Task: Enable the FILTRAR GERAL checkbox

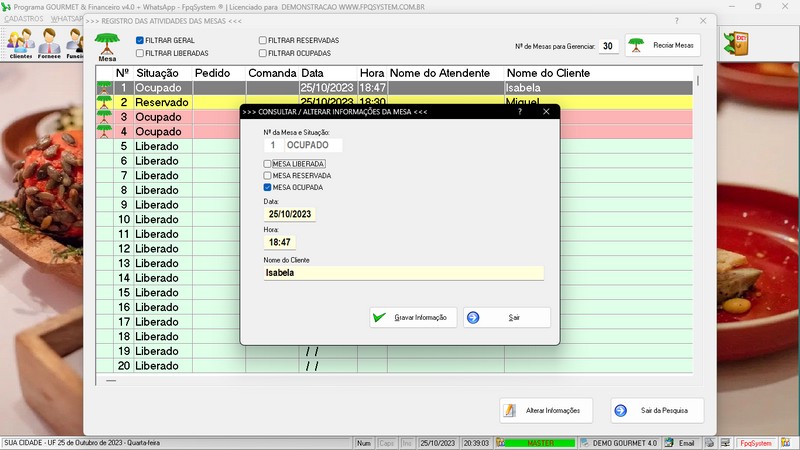Action: 140,40
